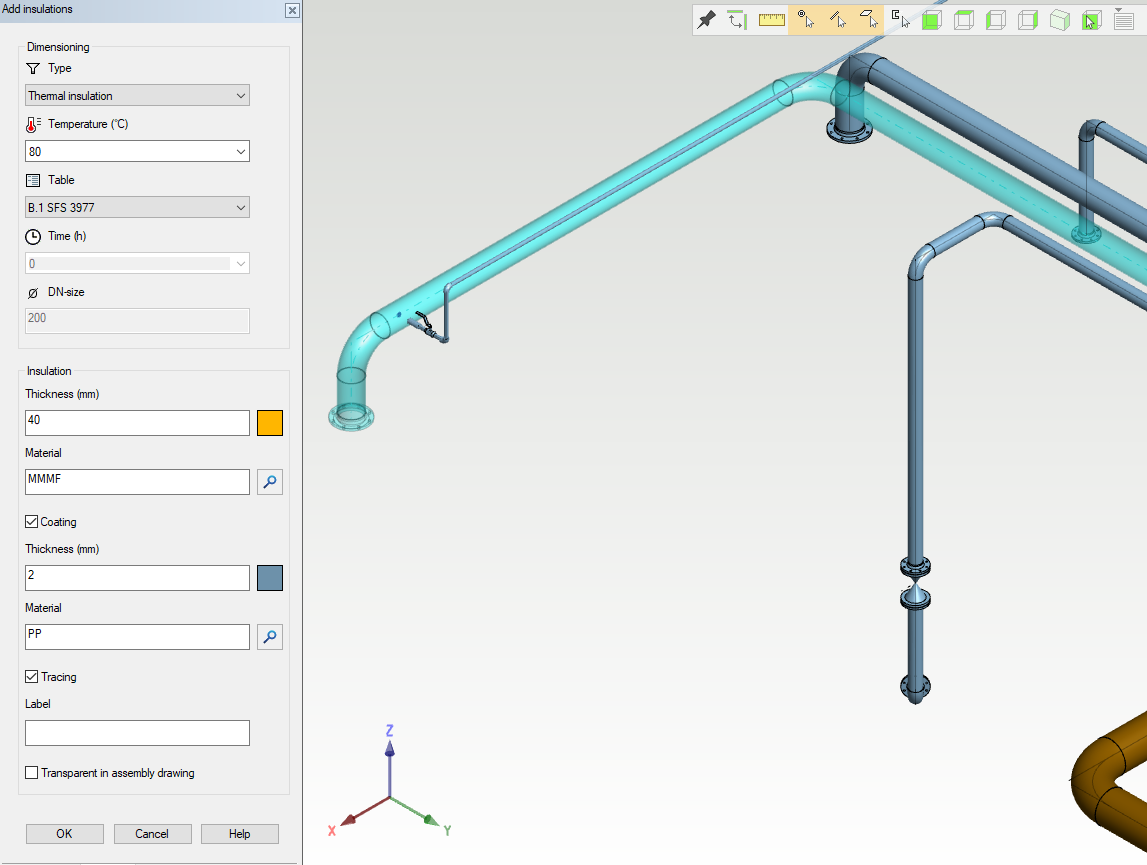Open the toolbar options list menu

click(x=1123, y=20)
